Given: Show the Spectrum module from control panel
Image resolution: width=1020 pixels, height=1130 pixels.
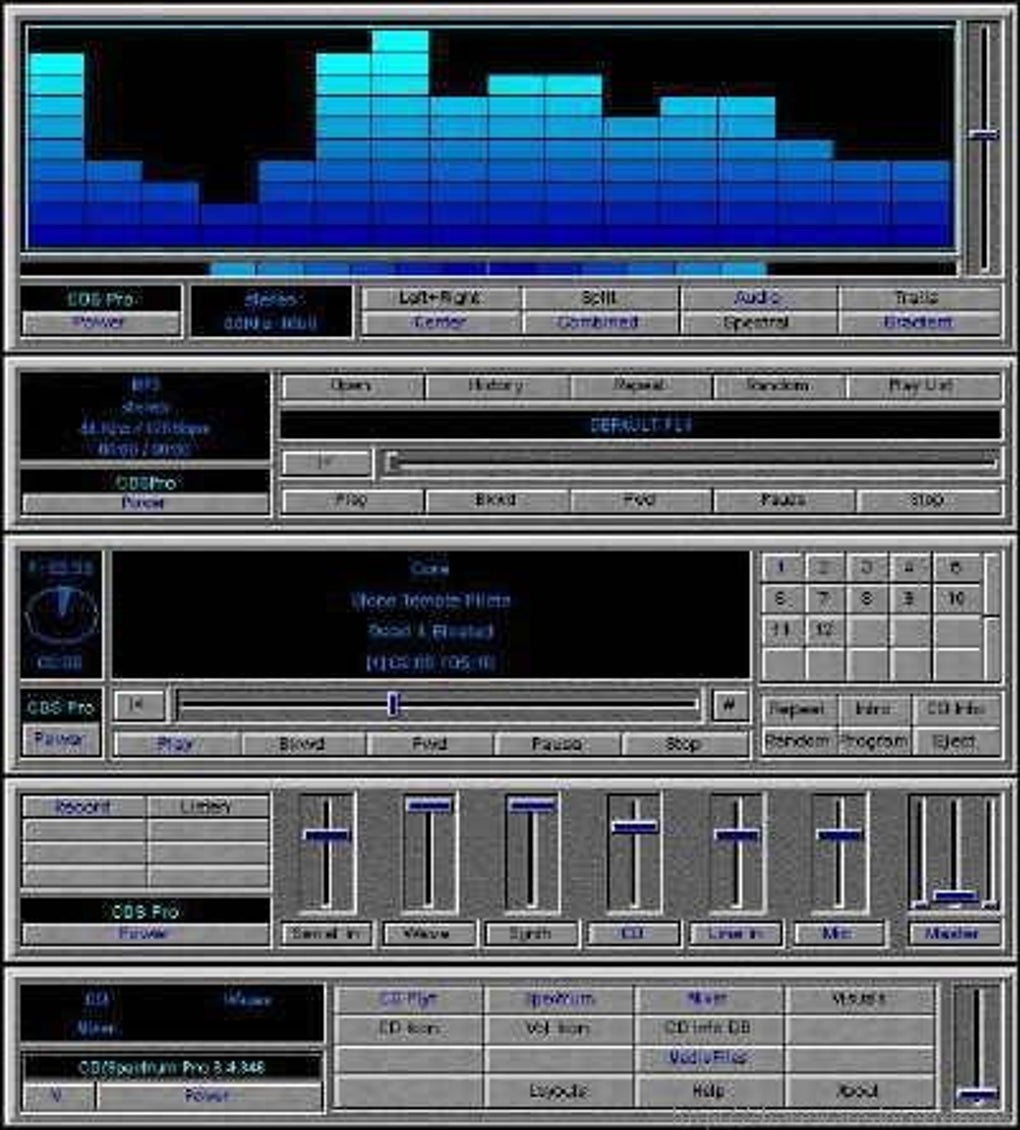Looking at the screenshot, I should point(559,999).
